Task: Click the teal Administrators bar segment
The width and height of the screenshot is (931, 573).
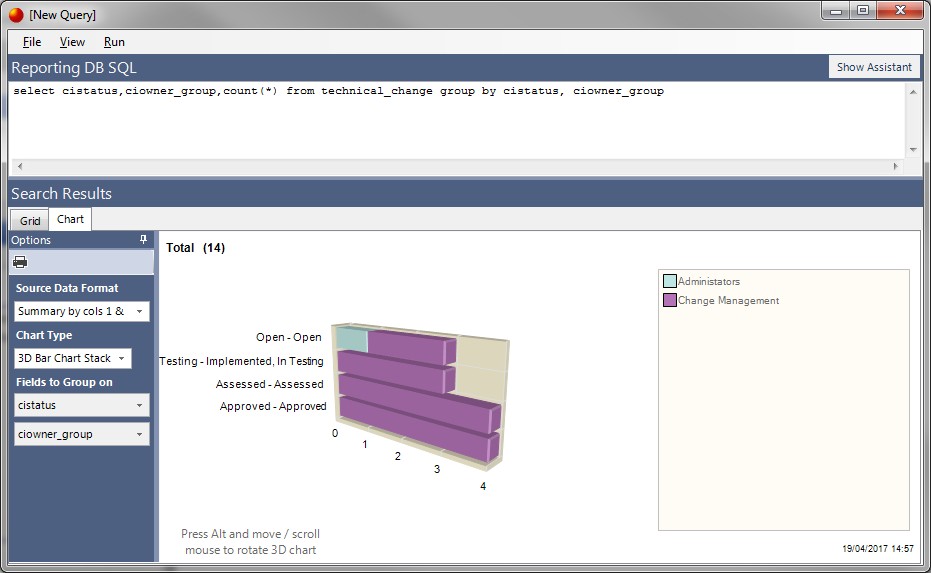Action: tap(352, 339)
